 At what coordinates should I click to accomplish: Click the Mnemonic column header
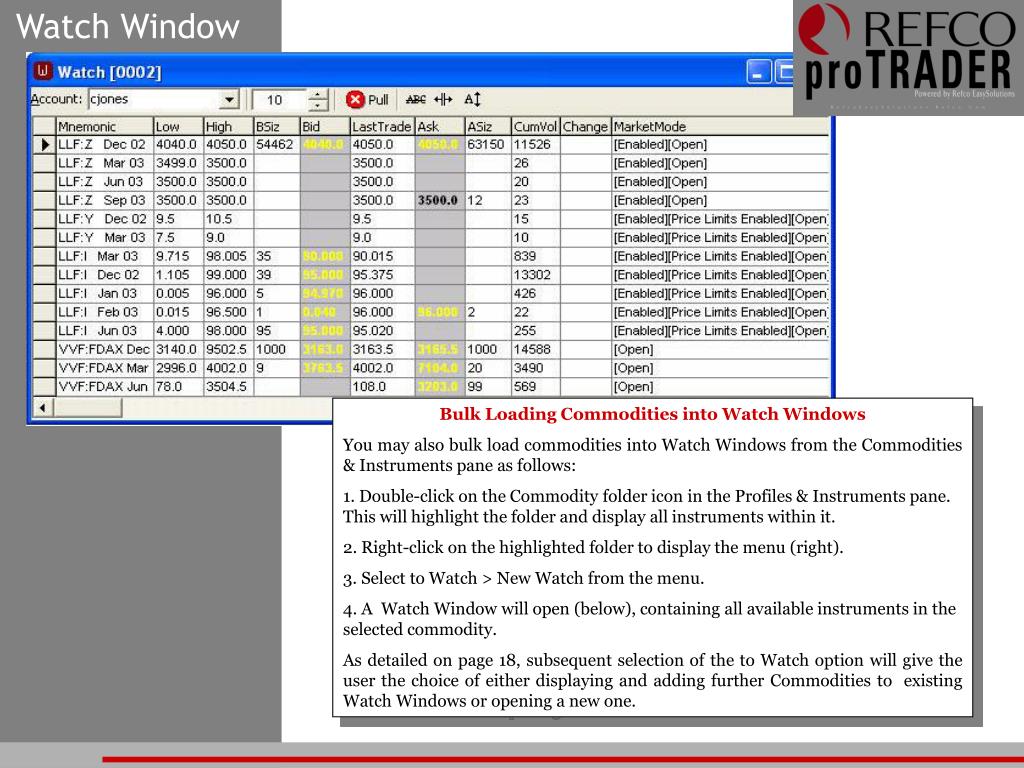pyautogui.click(x=105, y=126)
